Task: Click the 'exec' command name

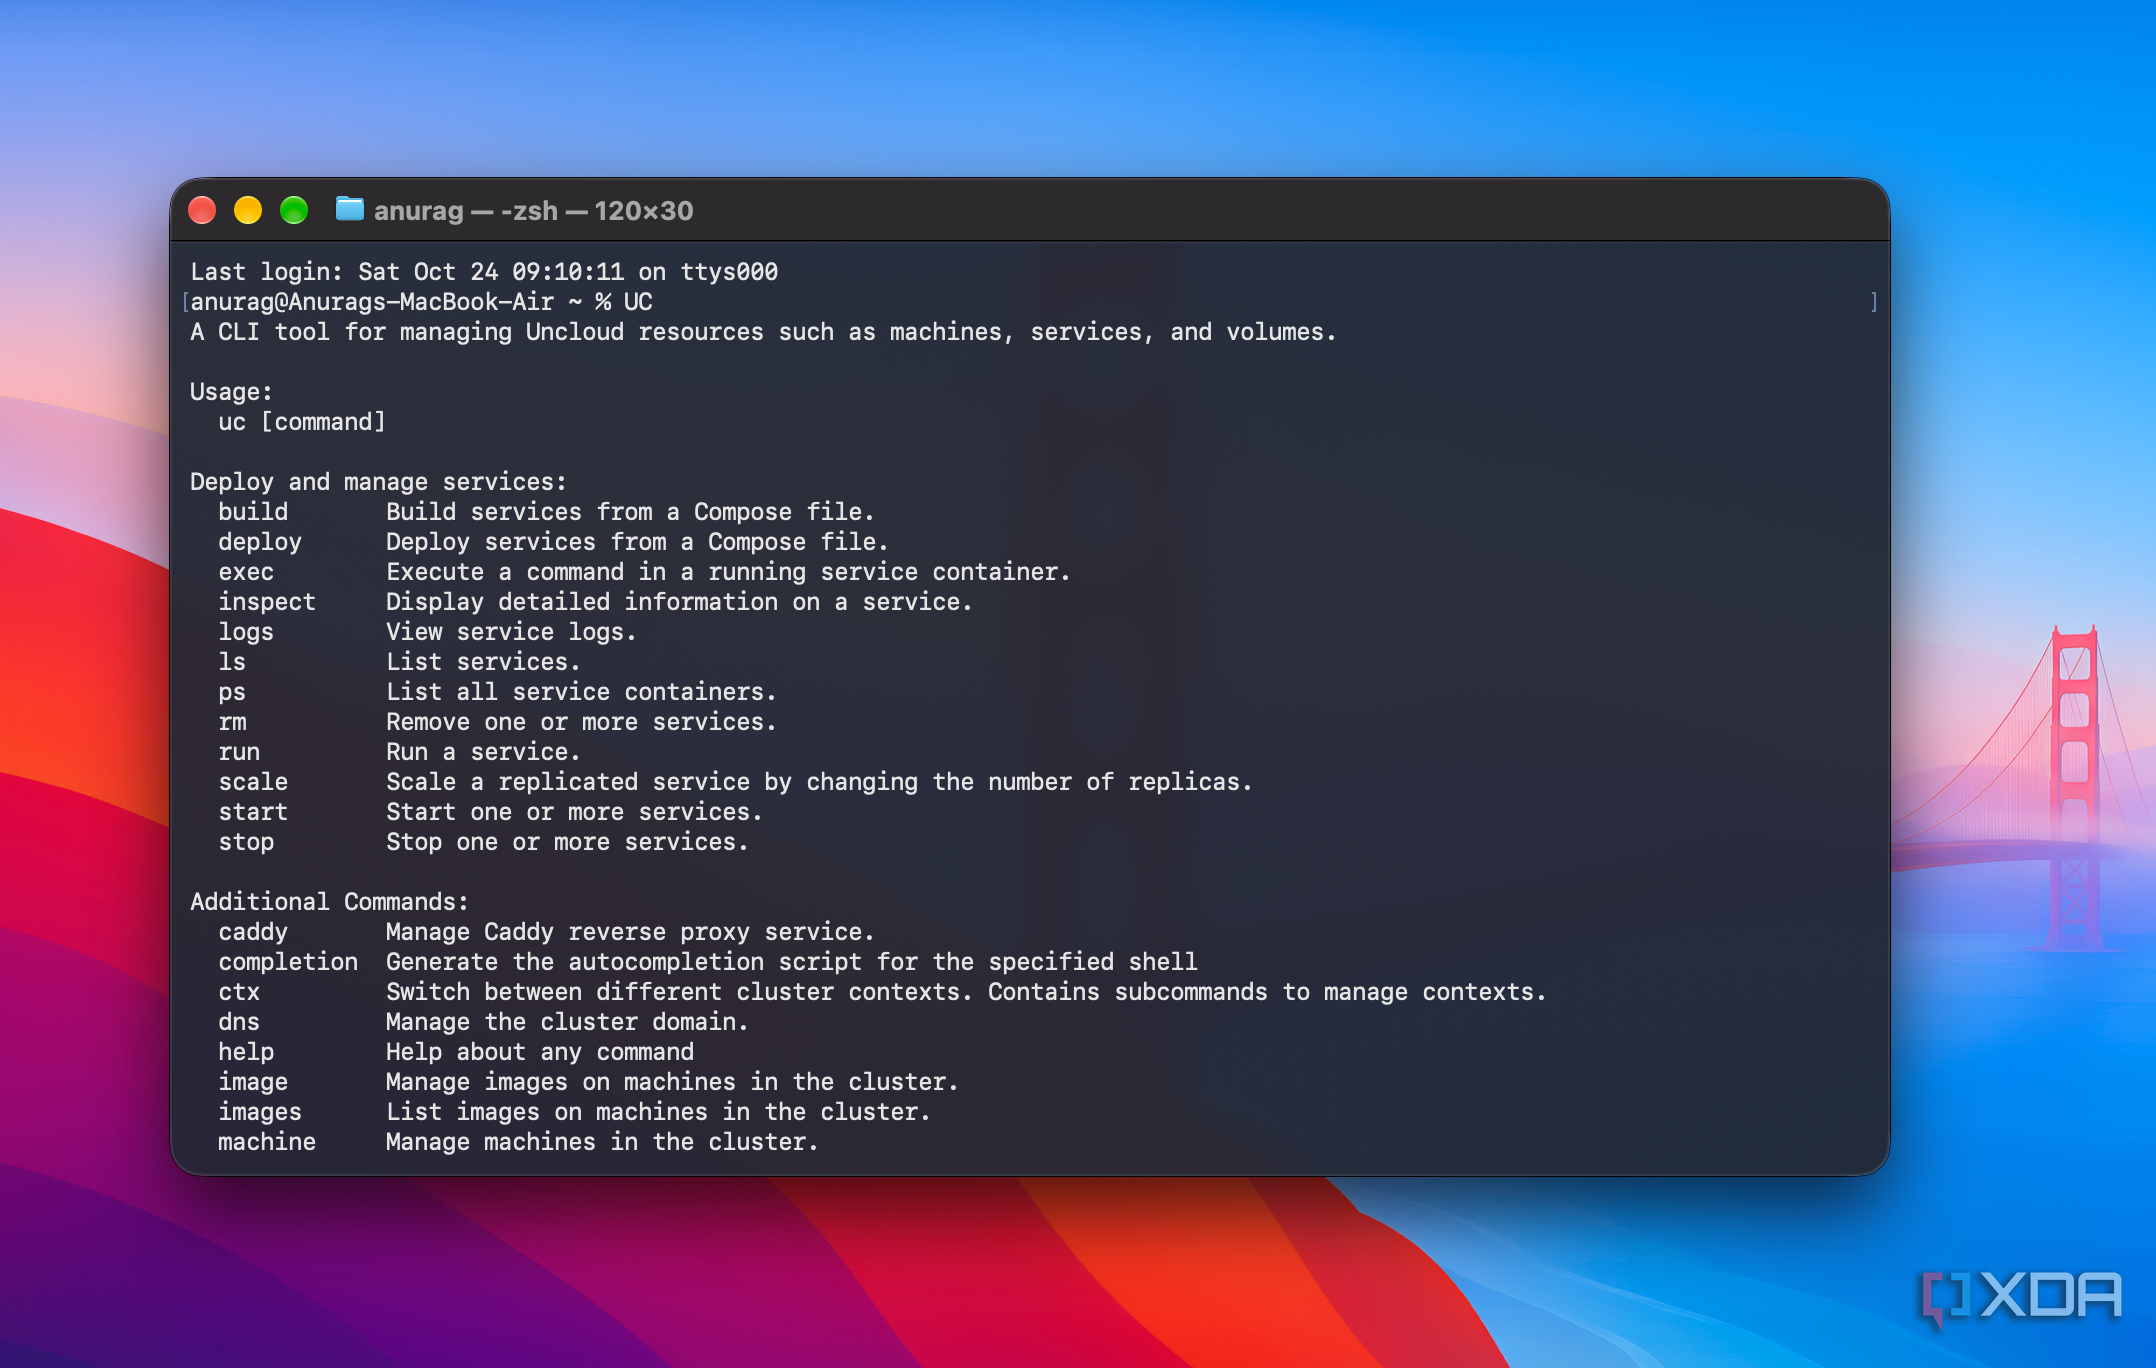Action: pyautogui.click(x=246, y=572)
